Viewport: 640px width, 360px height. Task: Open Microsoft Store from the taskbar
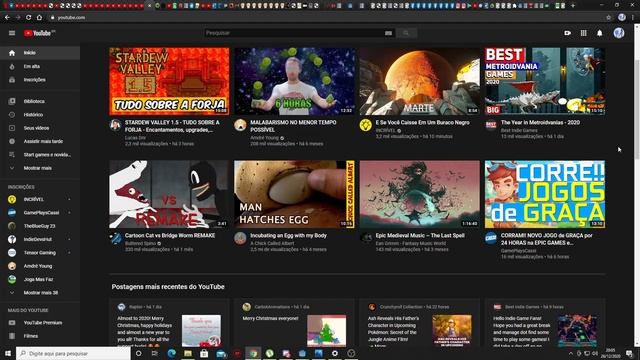tap(204, 353)
